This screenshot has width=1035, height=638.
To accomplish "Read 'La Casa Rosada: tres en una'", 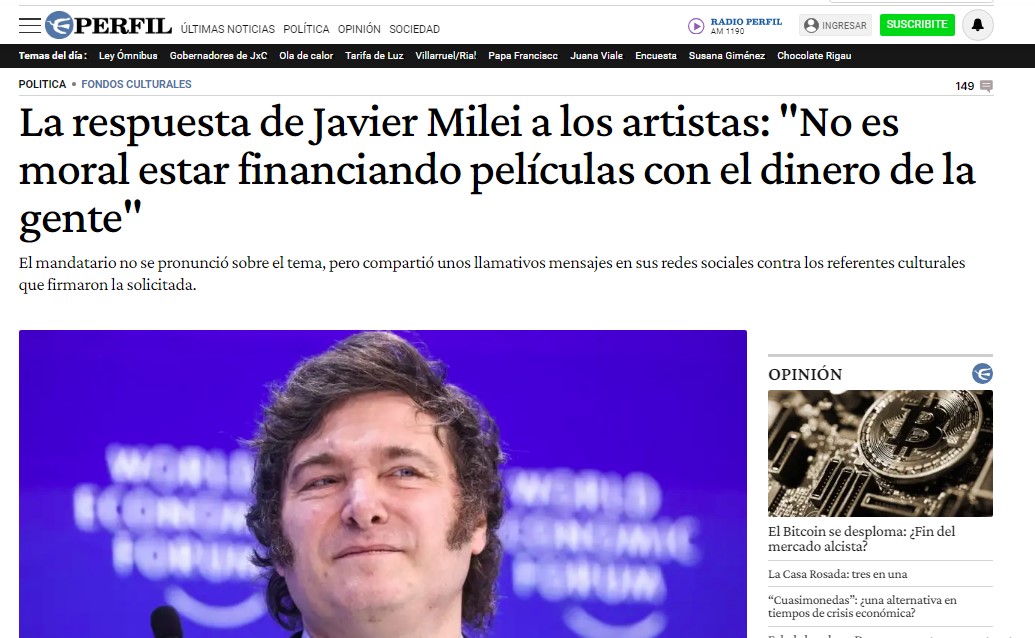I will (837, 574).
